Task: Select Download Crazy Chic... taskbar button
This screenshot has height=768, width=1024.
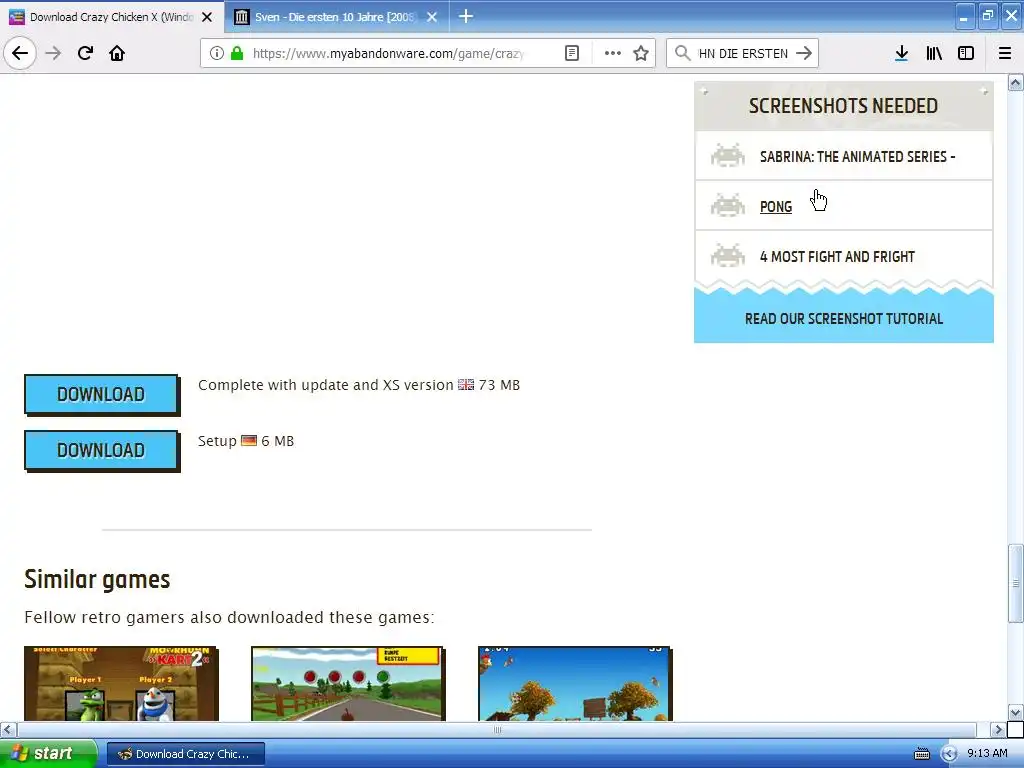Action: 185,754
